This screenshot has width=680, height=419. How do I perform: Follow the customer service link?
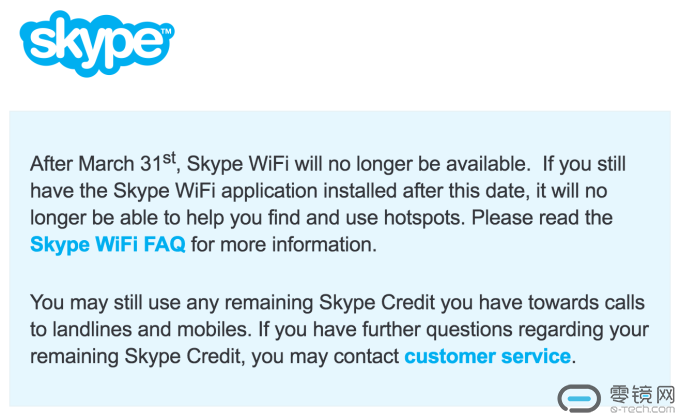487,356
